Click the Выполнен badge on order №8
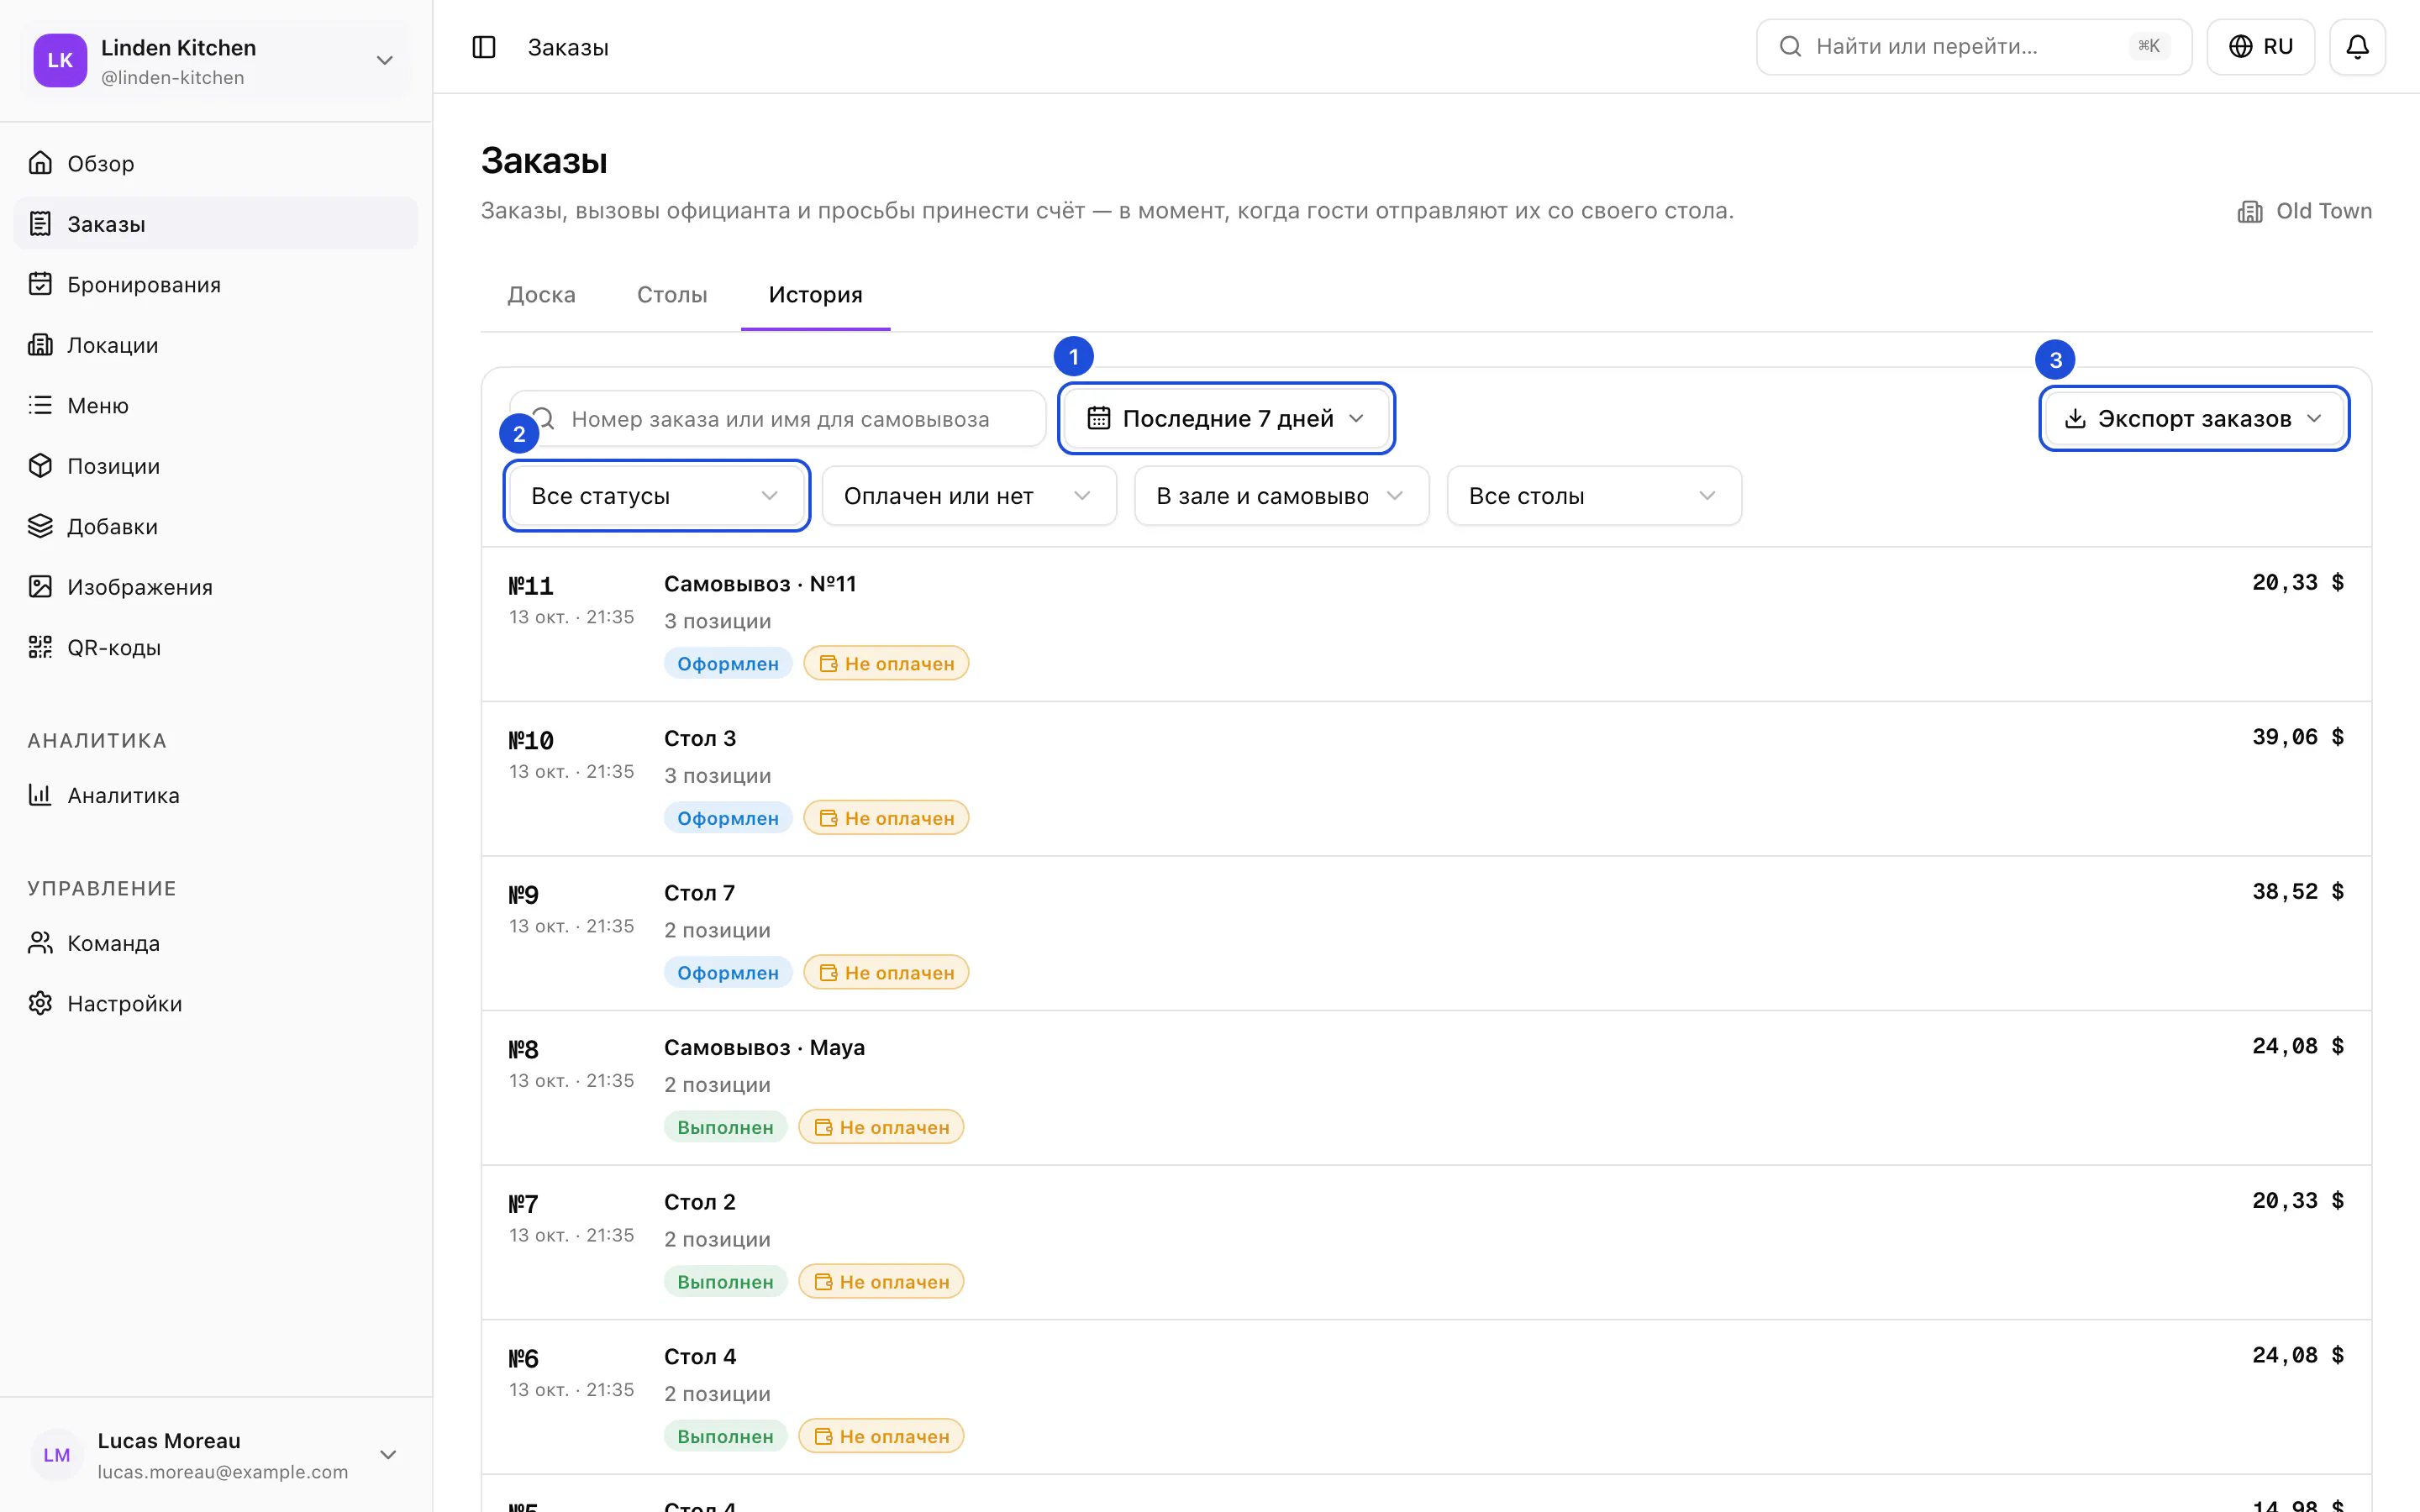 point(725,1127)
